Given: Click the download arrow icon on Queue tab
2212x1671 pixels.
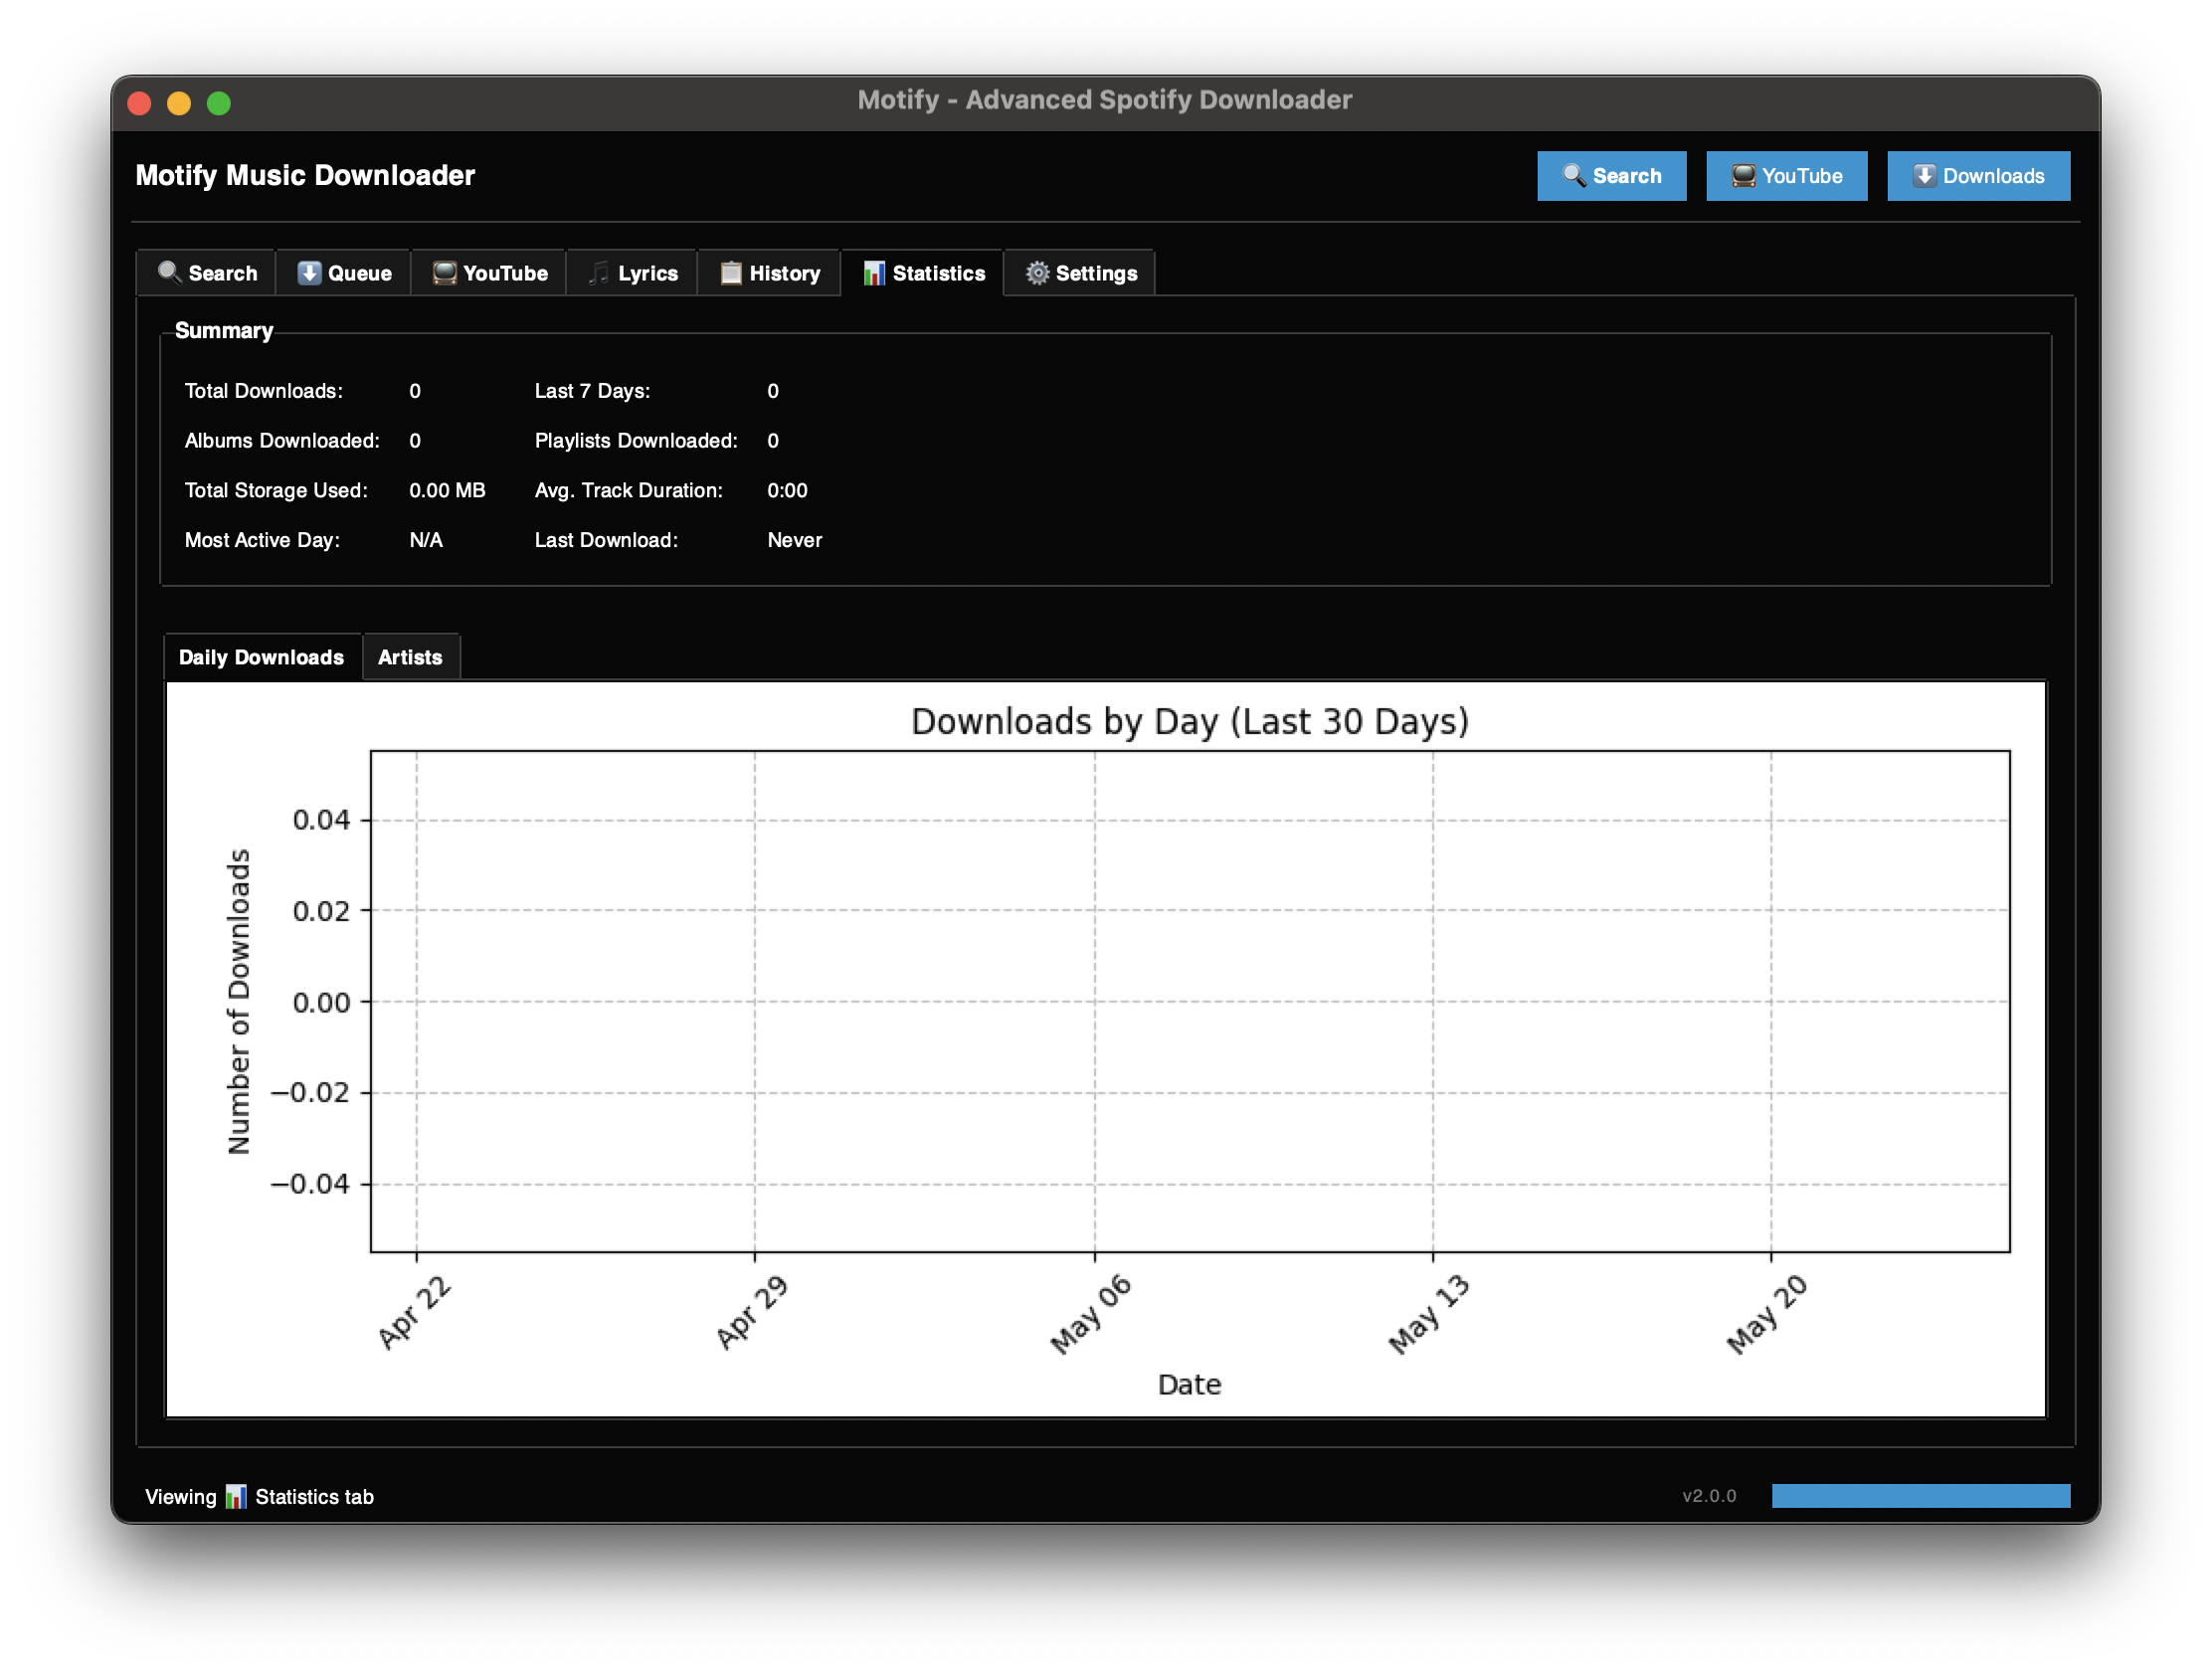Looking at the screenshot, I should 309,273.
